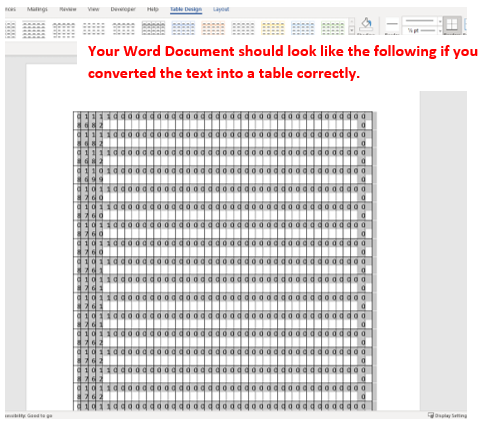Click Accessibility: Good to go status
This screenshot has height=435, width=494.
[x=29, y=416]
